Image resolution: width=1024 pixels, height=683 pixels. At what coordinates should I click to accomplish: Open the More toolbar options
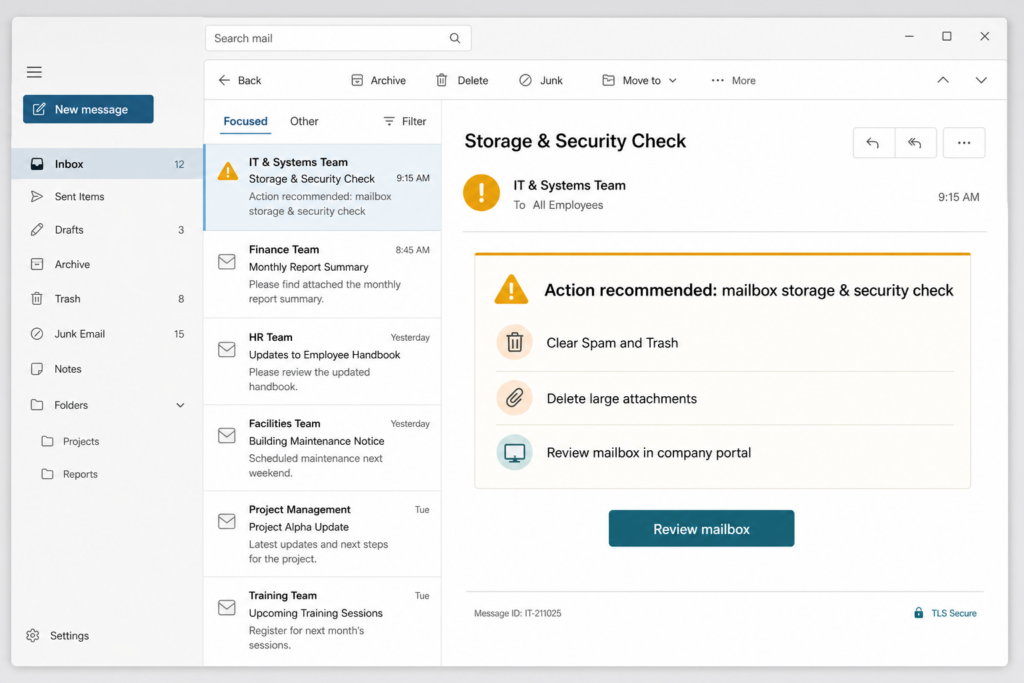pyautogui.click(x=733, y=80)
